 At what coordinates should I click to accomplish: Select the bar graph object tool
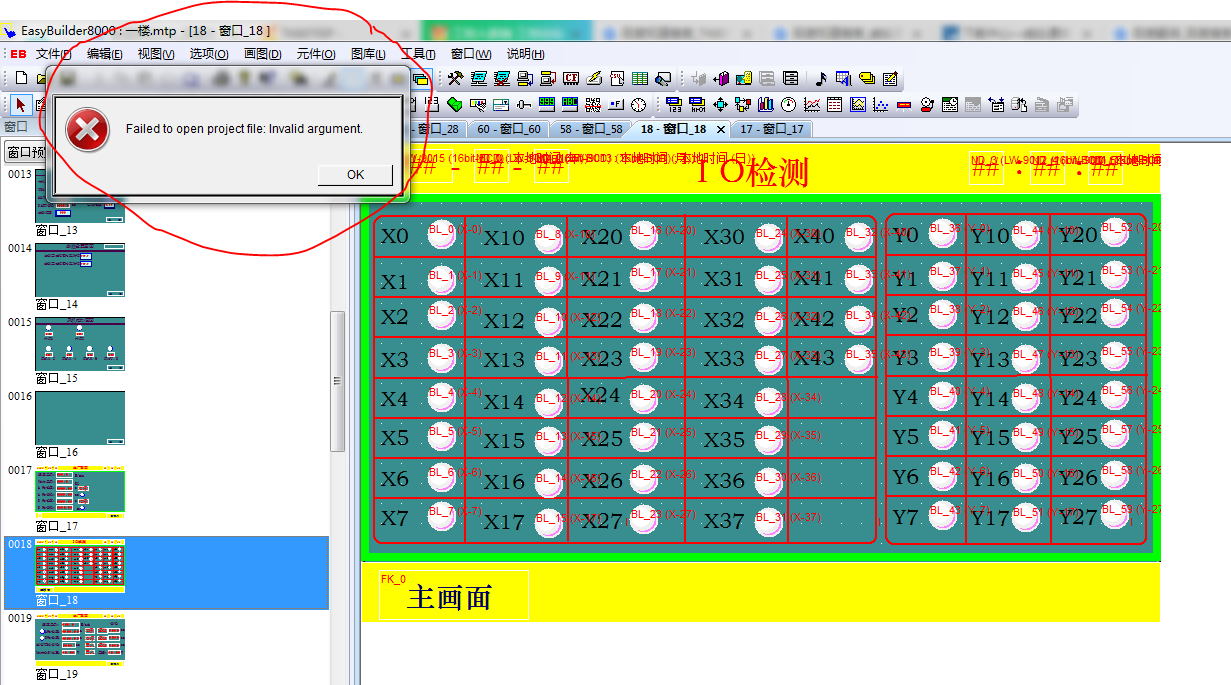point(766,104)
